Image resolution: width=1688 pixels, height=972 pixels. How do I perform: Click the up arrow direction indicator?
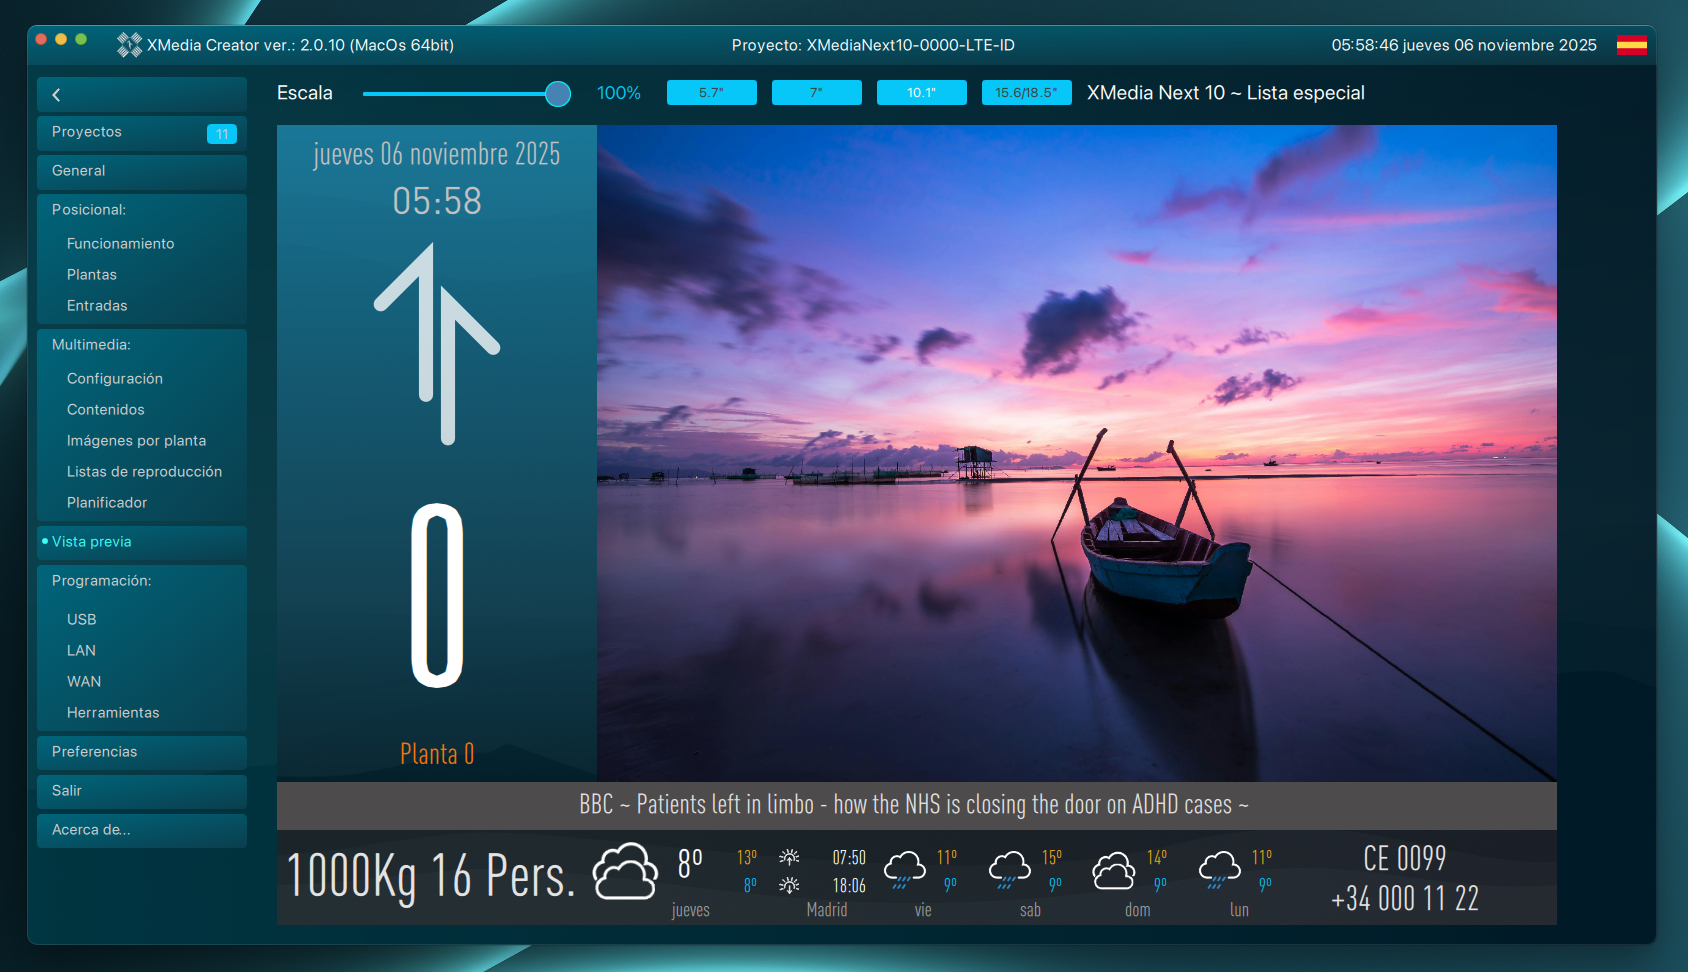[x=437, y=343]
